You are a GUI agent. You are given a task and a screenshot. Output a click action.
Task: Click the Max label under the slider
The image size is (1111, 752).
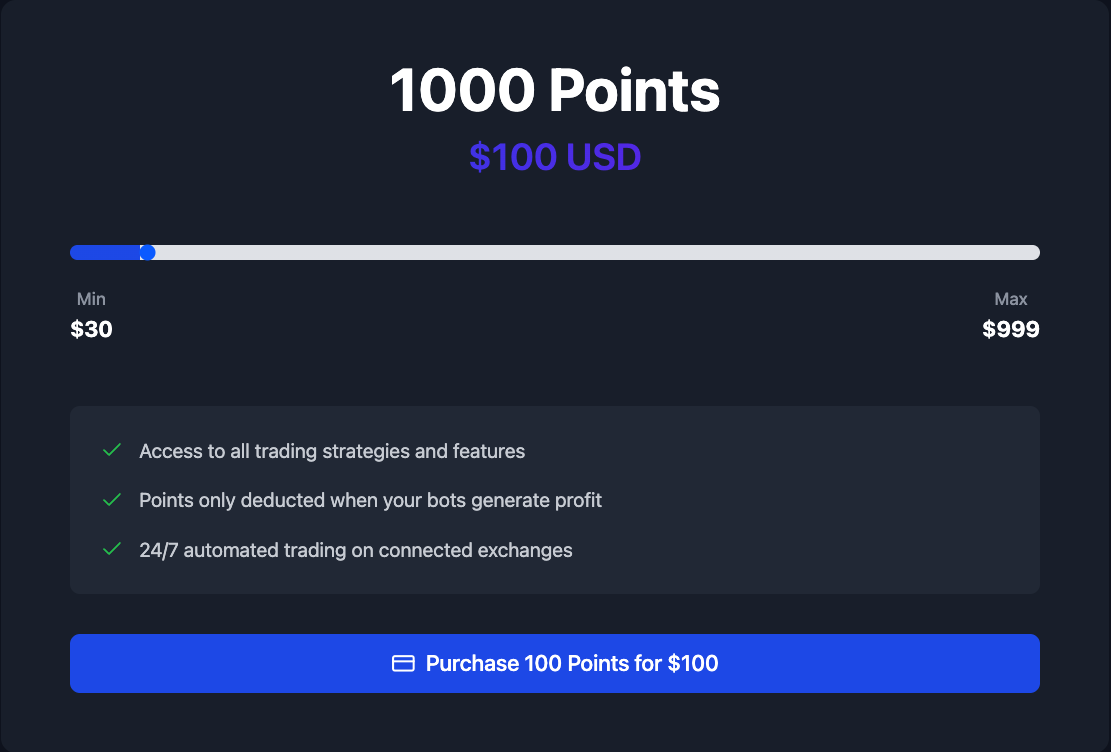click(1011, 299)
